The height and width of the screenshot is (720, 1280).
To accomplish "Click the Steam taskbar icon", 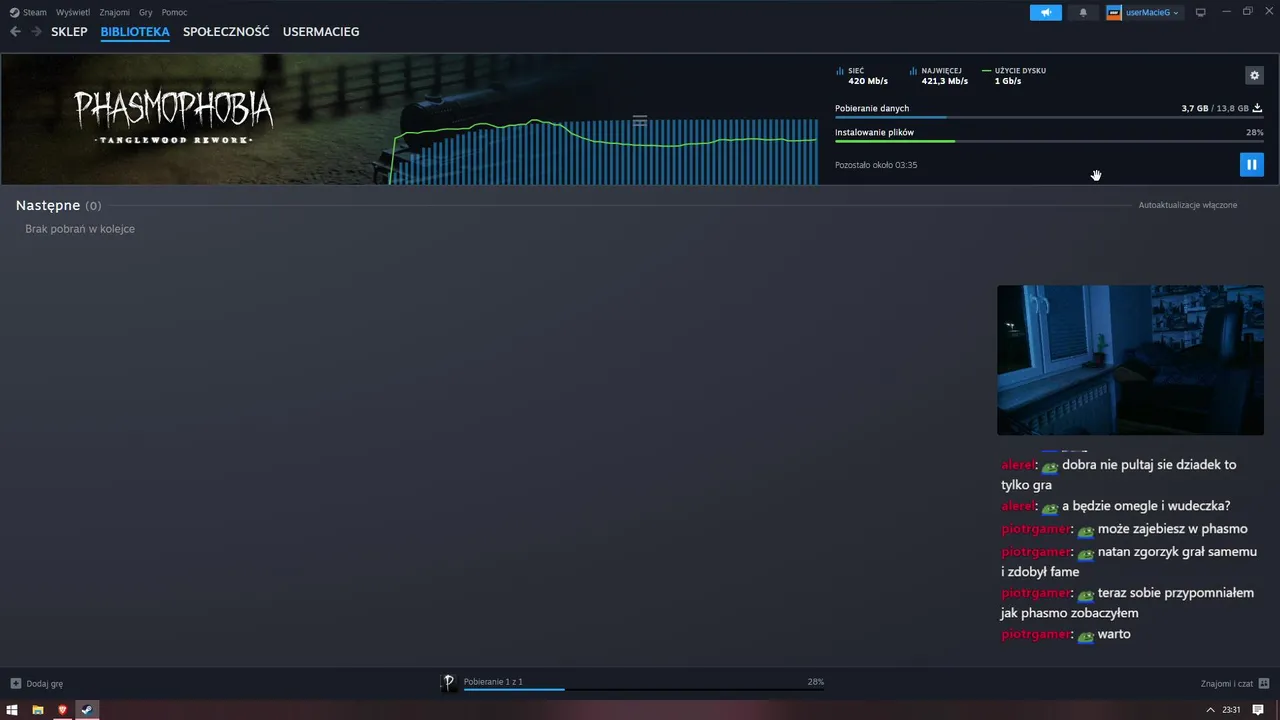I will [87, 709].
